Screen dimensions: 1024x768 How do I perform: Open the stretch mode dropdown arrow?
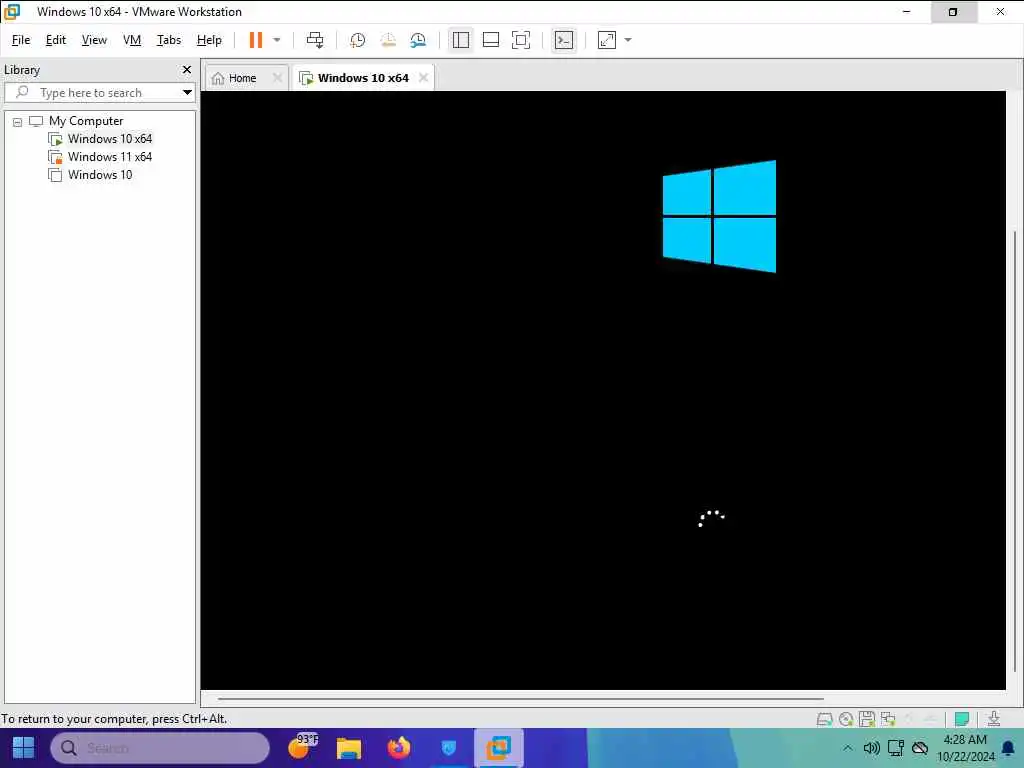(x=628, y=40)
